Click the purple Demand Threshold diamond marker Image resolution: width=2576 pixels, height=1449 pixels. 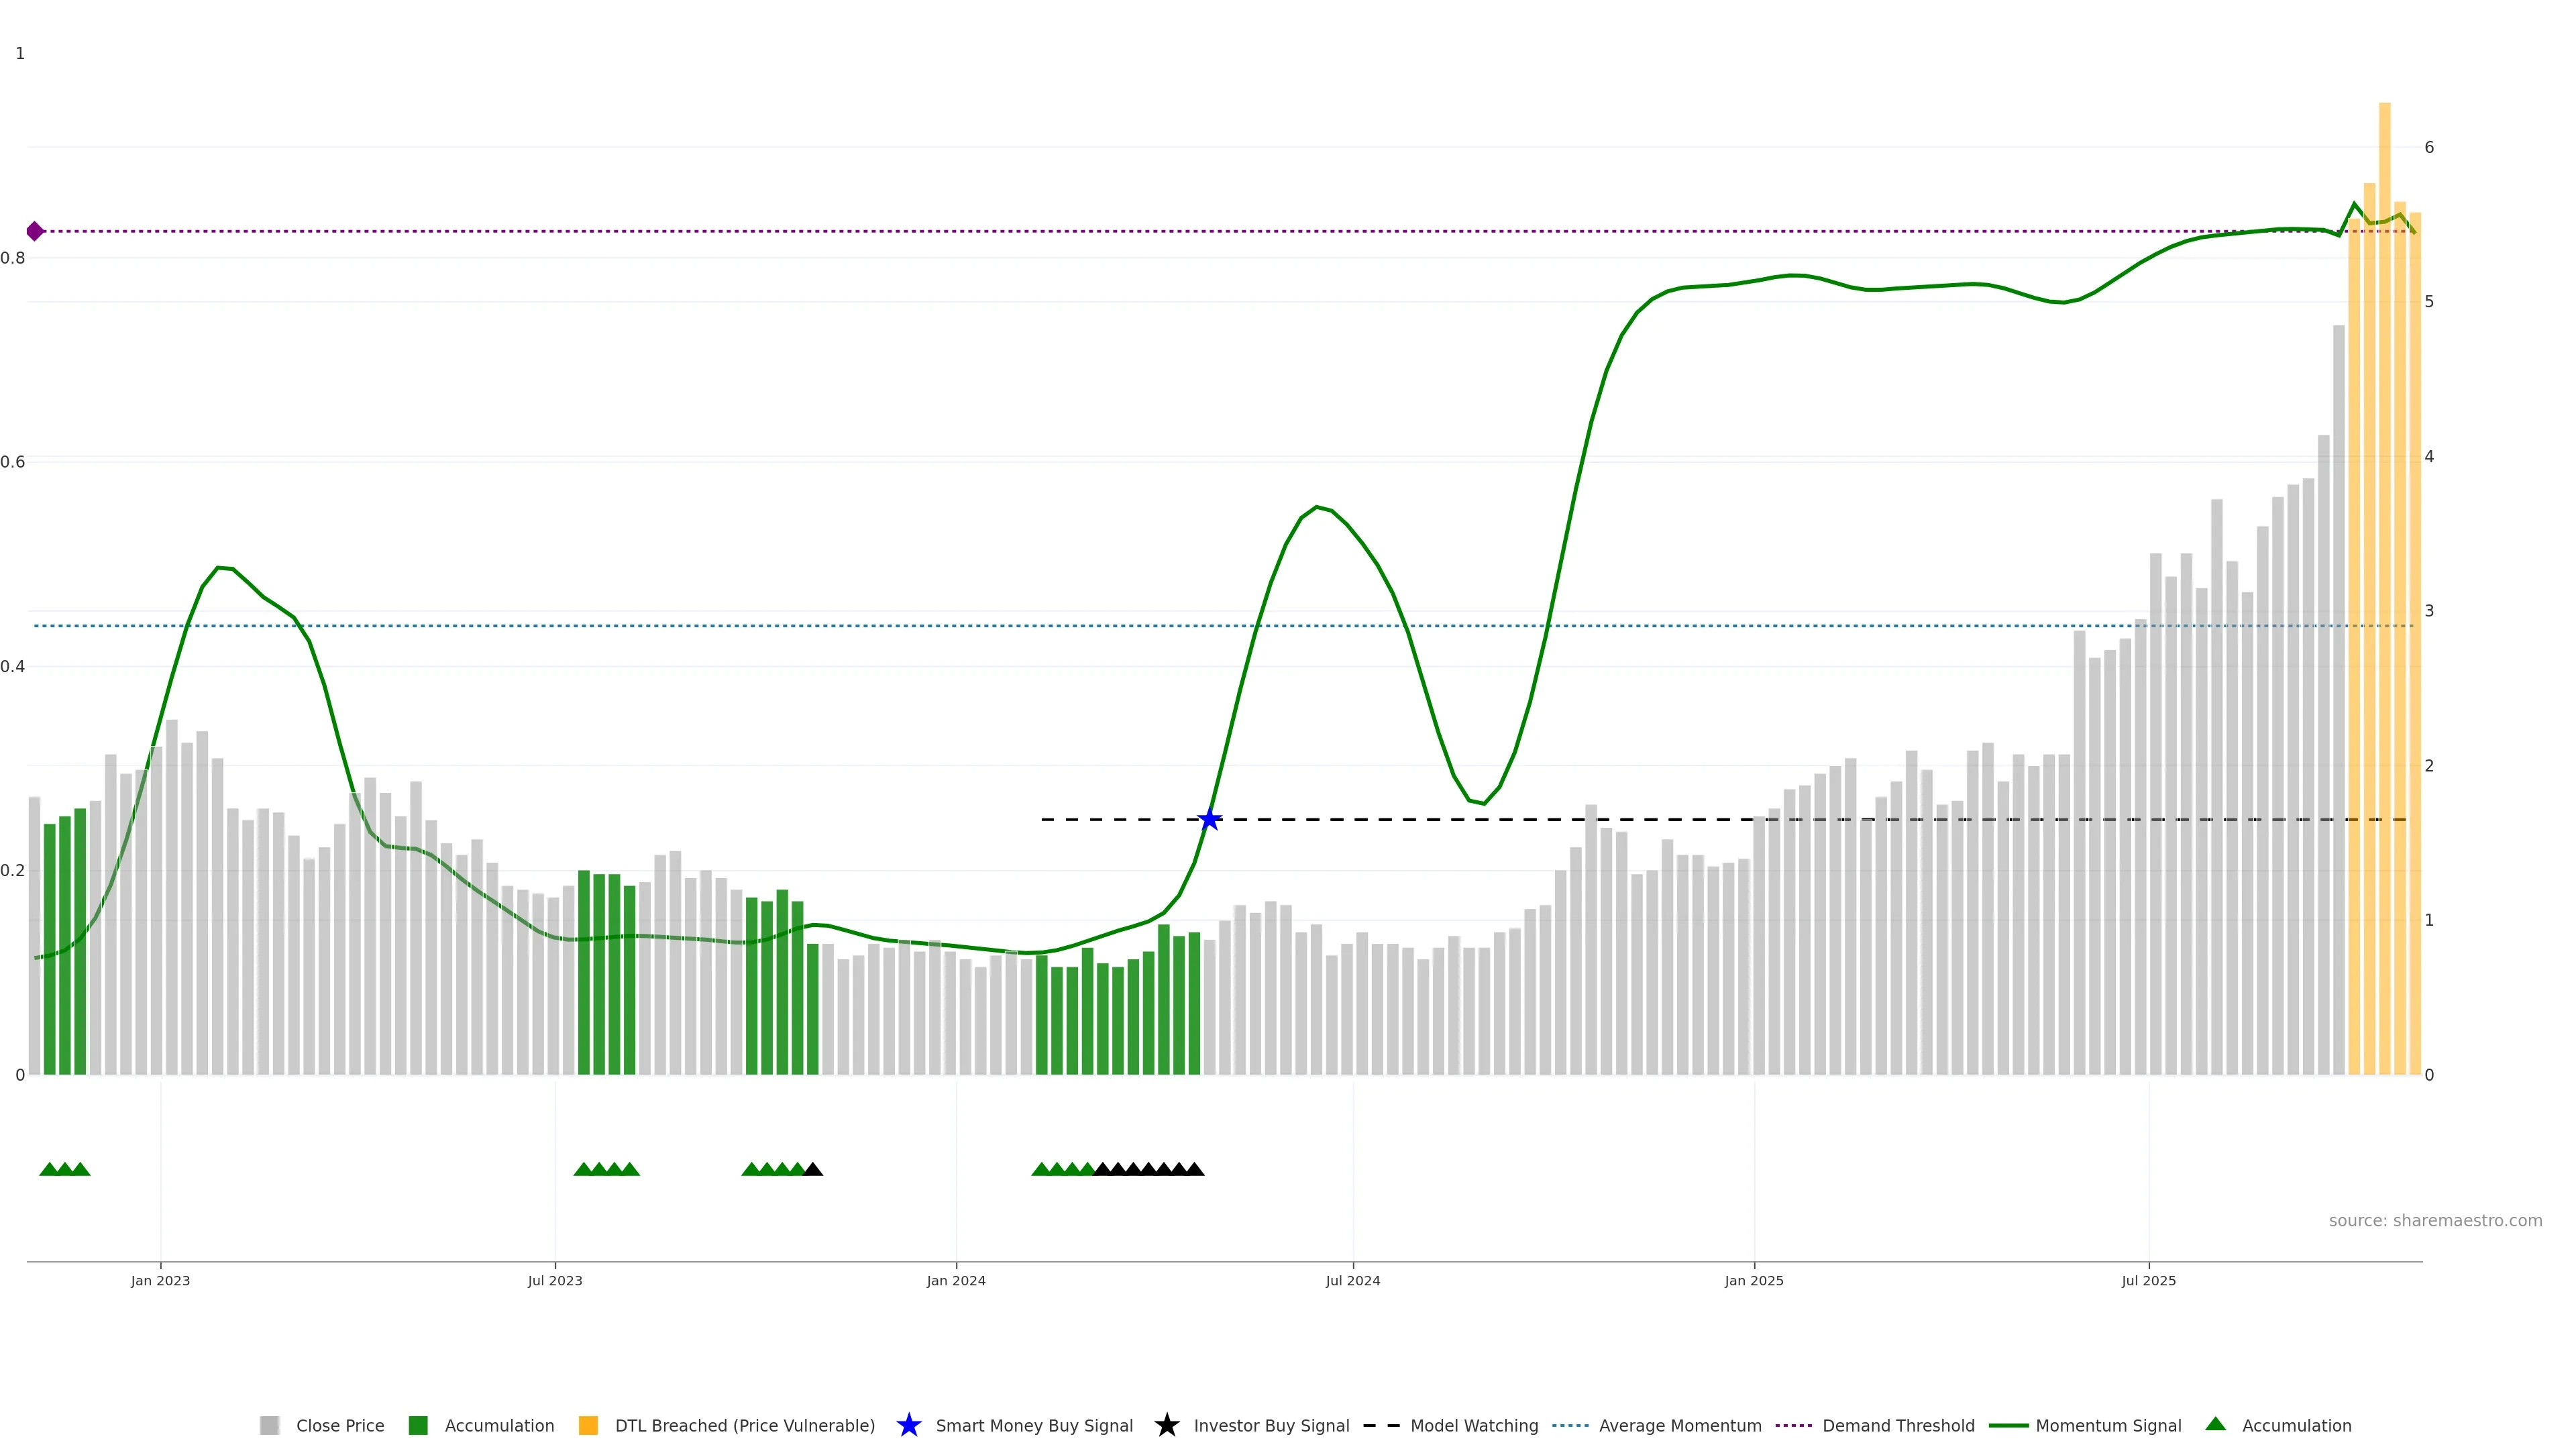(35, 231)
